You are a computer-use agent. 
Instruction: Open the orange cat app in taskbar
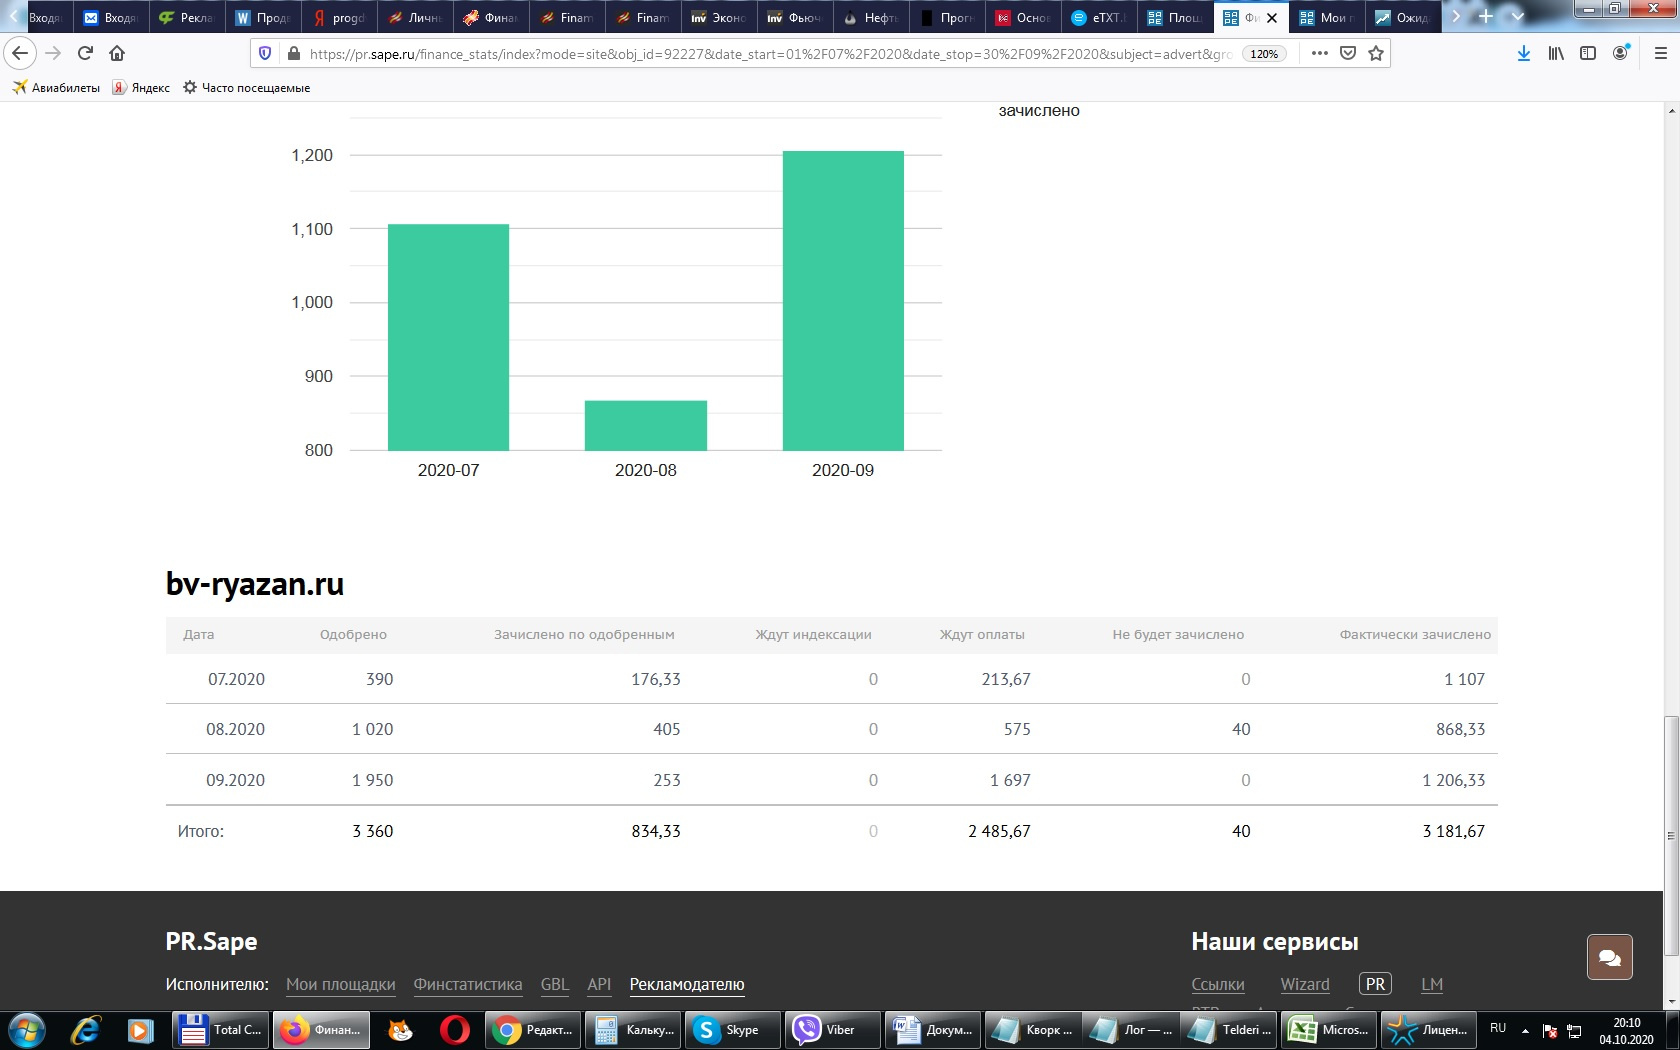400,1030
